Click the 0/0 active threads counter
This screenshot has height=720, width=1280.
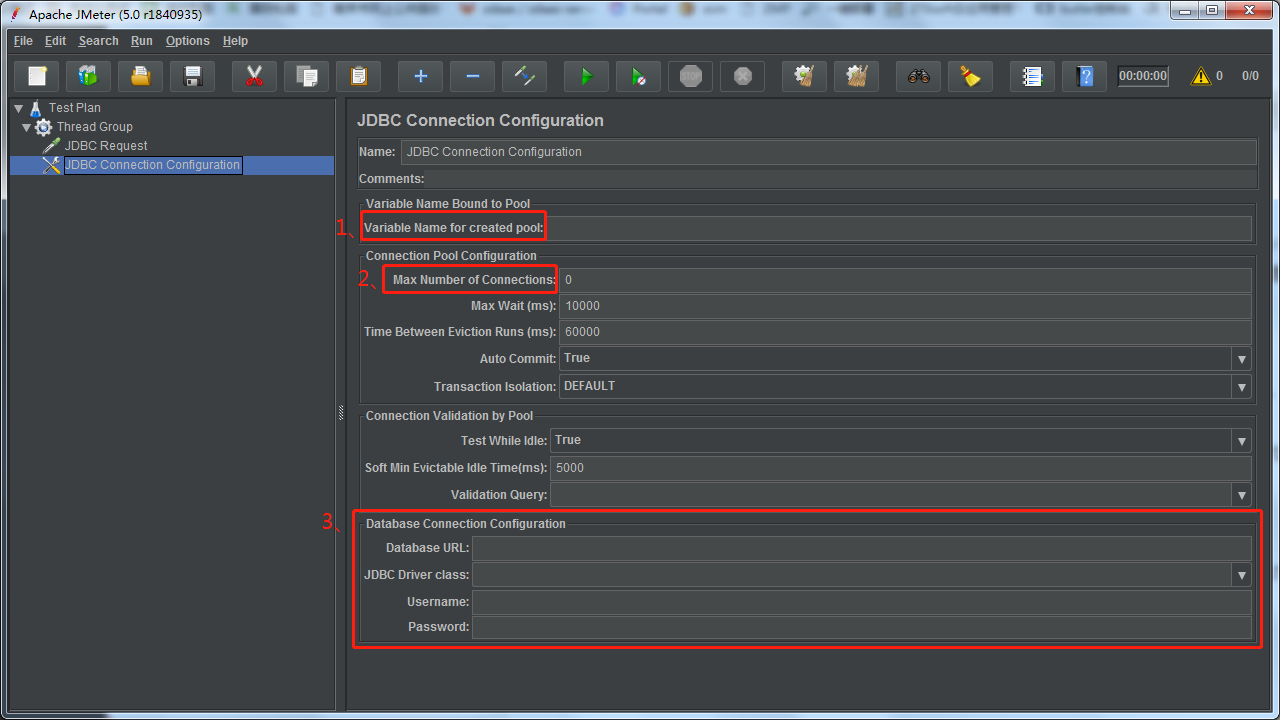[x=1250, y=76]
